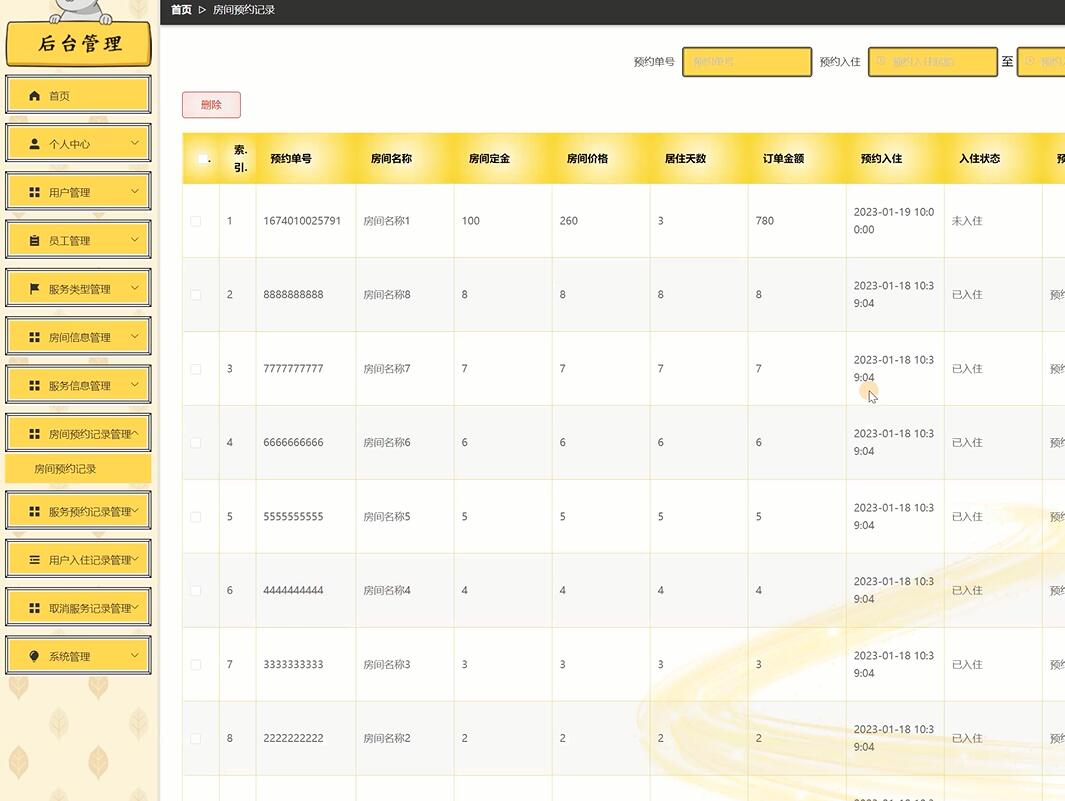Expand the 服务预约记录管理 menu chevron
Screen dimensions: 1065x801
pos(135,510)
